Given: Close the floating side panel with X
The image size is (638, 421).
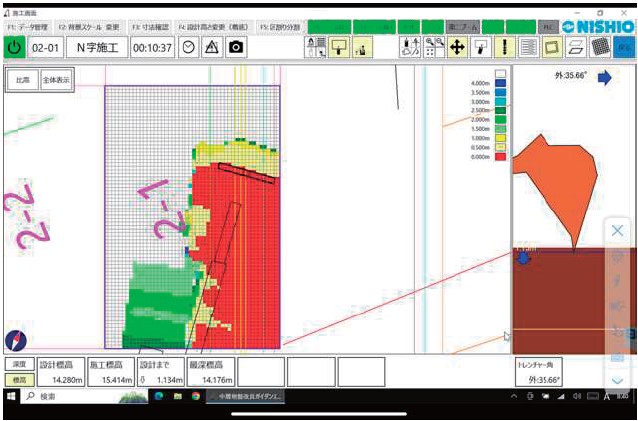Looking at the screenshot, I should click(x=617, y=231).
